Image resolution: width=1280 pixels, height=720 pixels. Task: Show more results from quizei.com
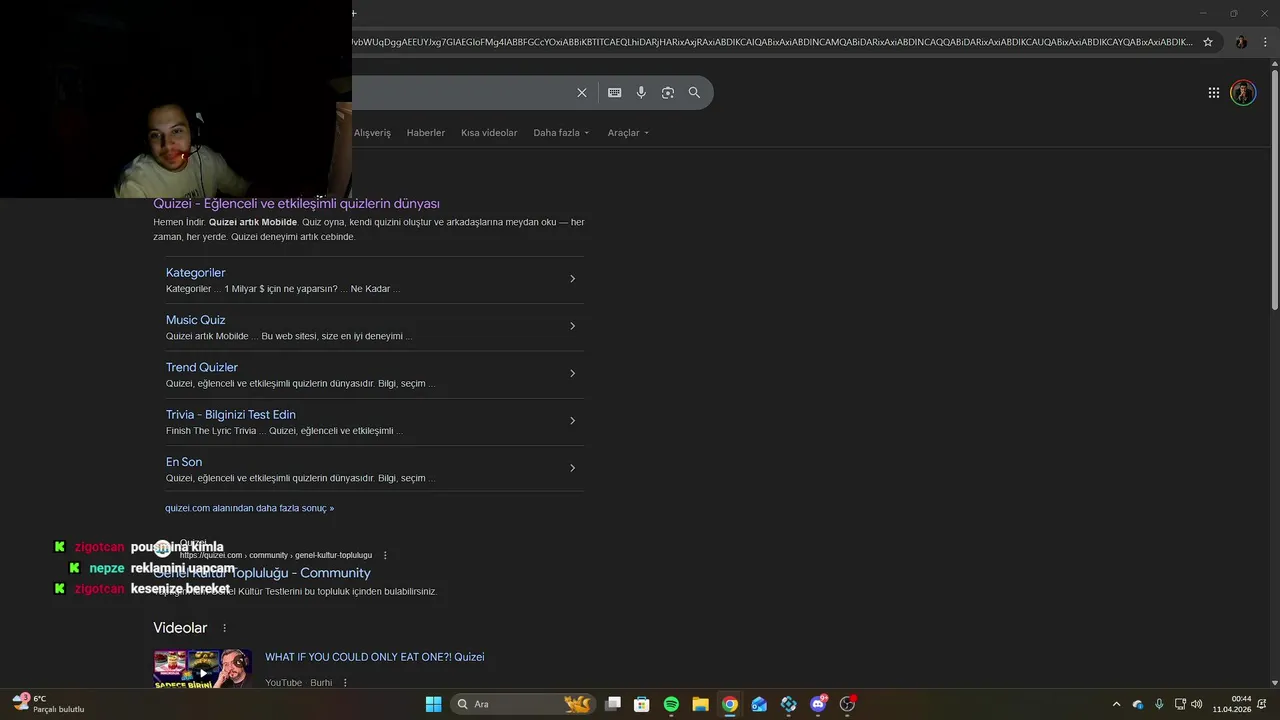[250, 508]
